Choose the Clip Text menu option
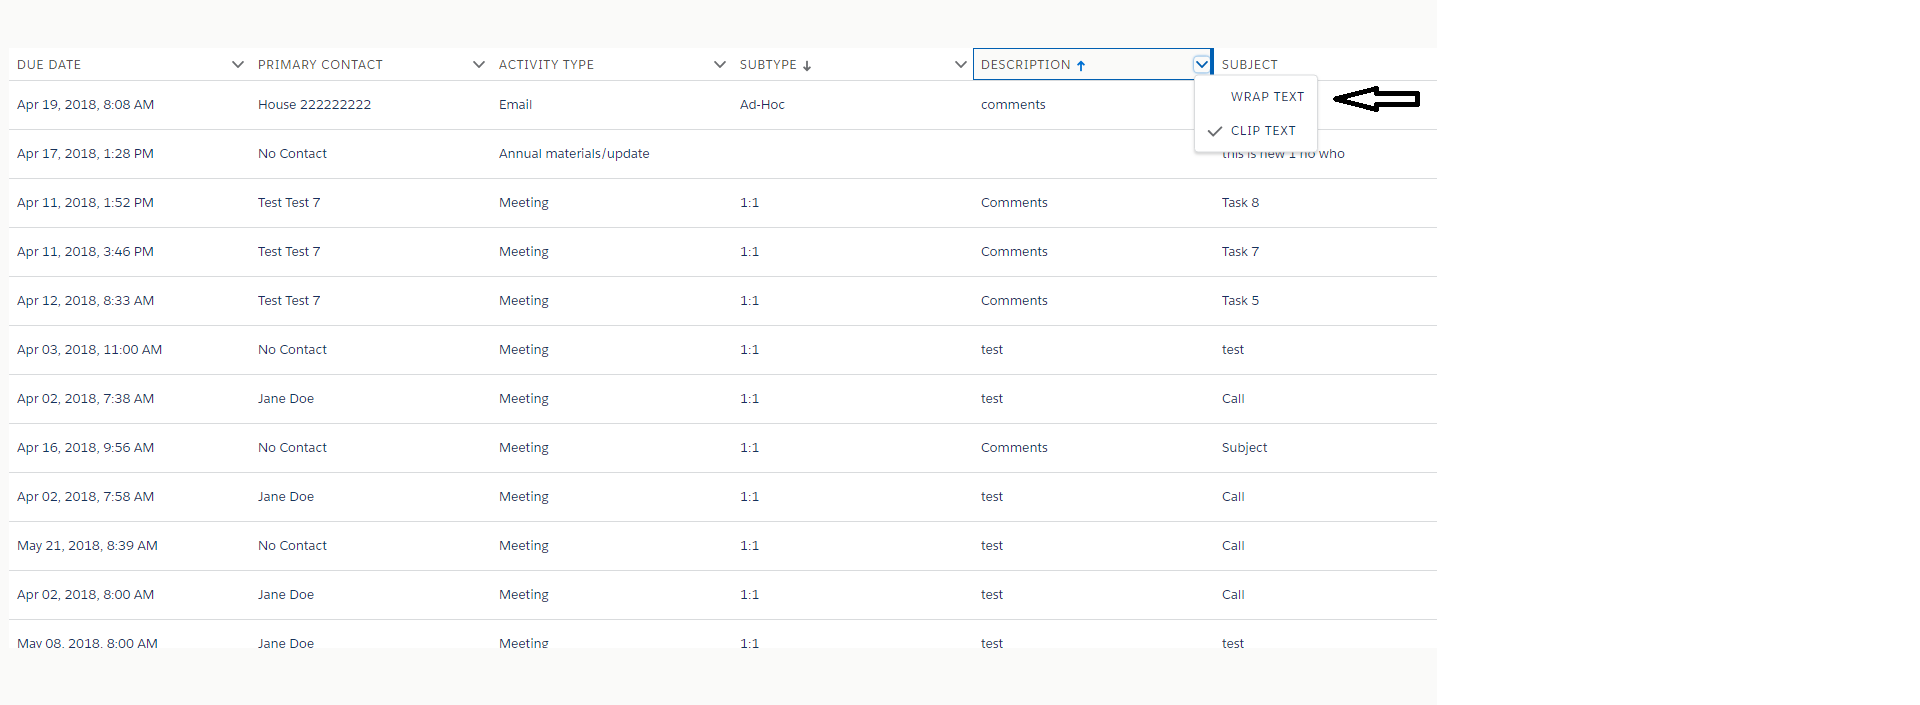 point(1263,131)
